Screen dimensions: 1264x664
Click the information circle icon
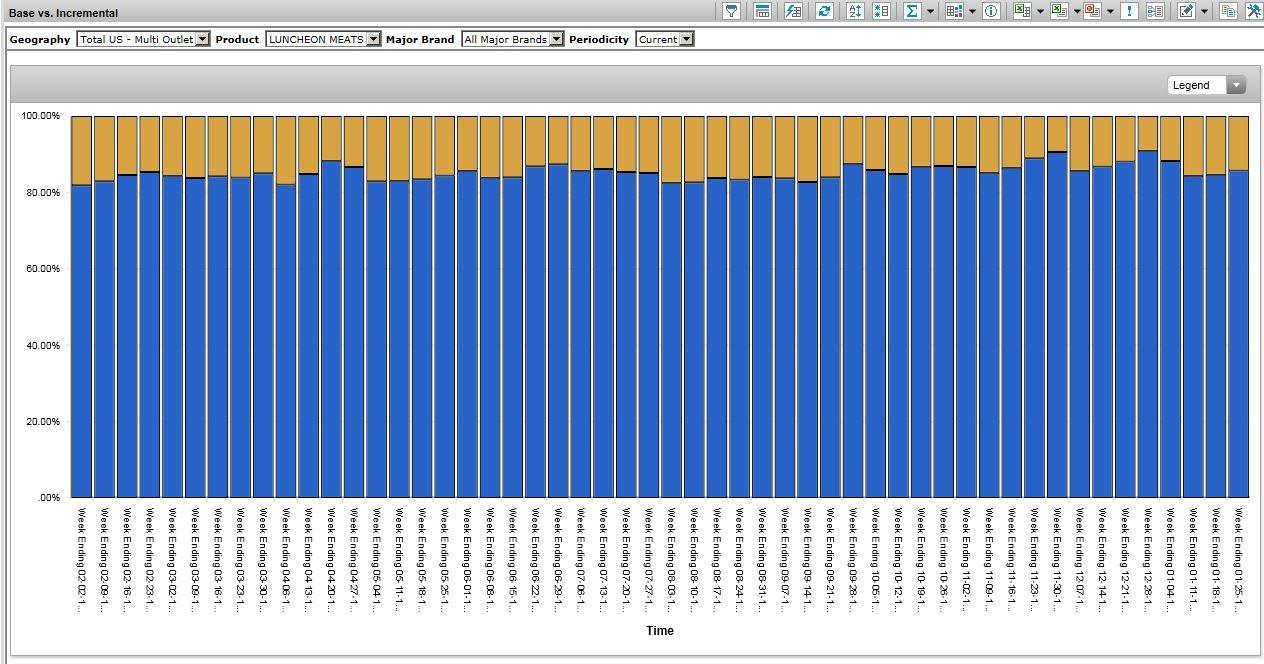(991, 11)
